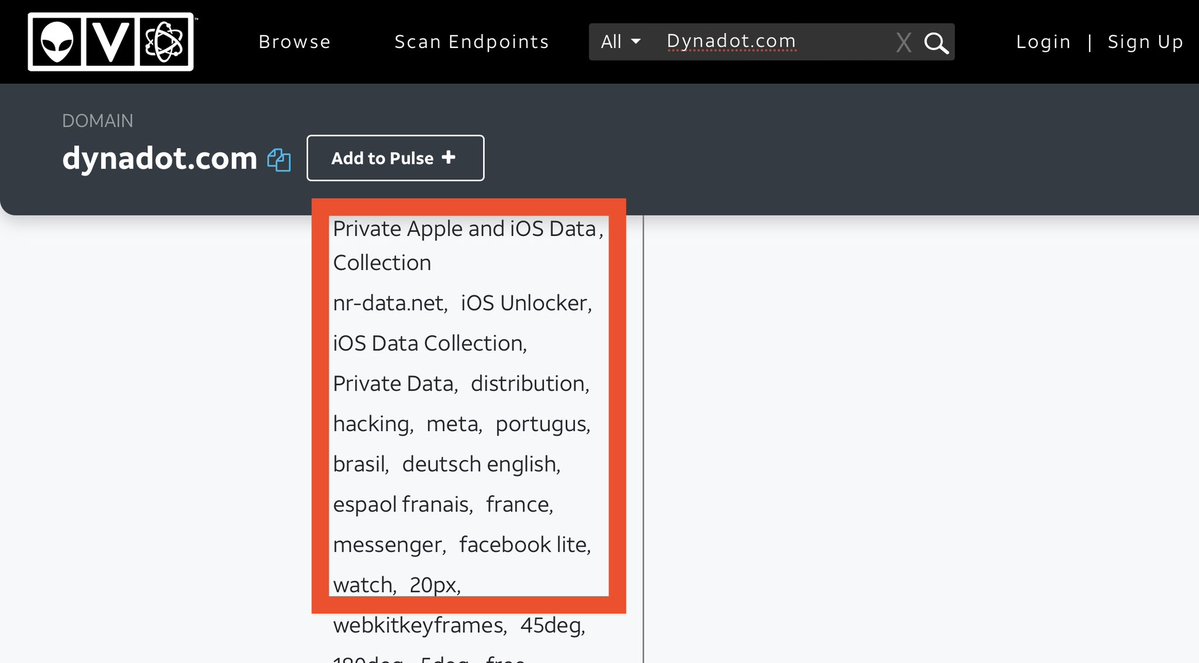
Task: Open the facebook lite tag
Action: point(524,545)
